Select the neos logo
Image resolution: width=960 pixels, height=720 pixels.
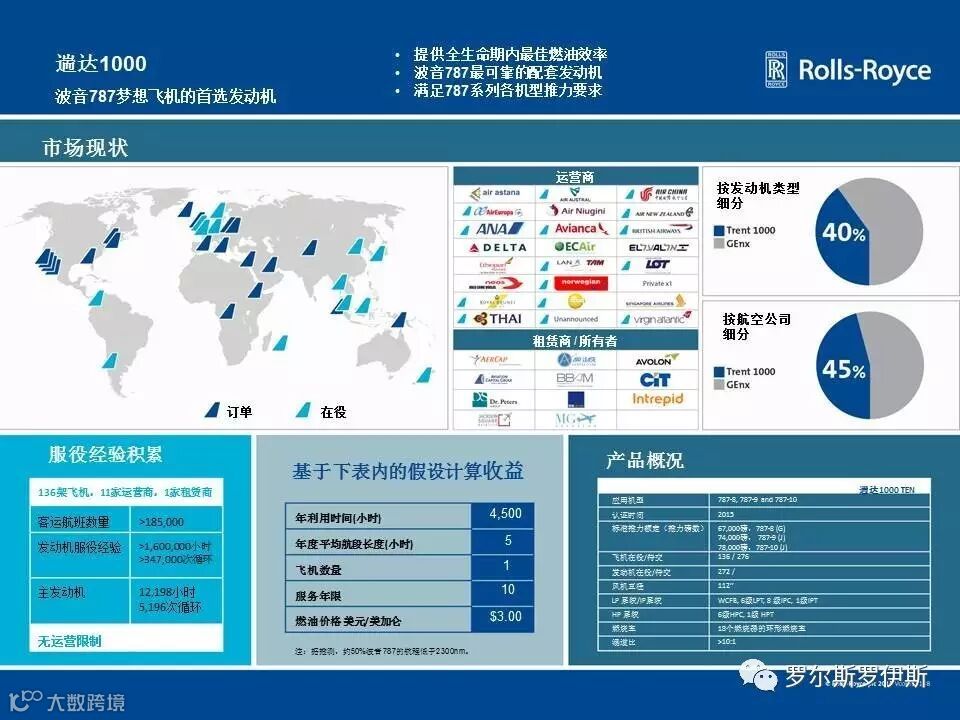tap(495, 283)
